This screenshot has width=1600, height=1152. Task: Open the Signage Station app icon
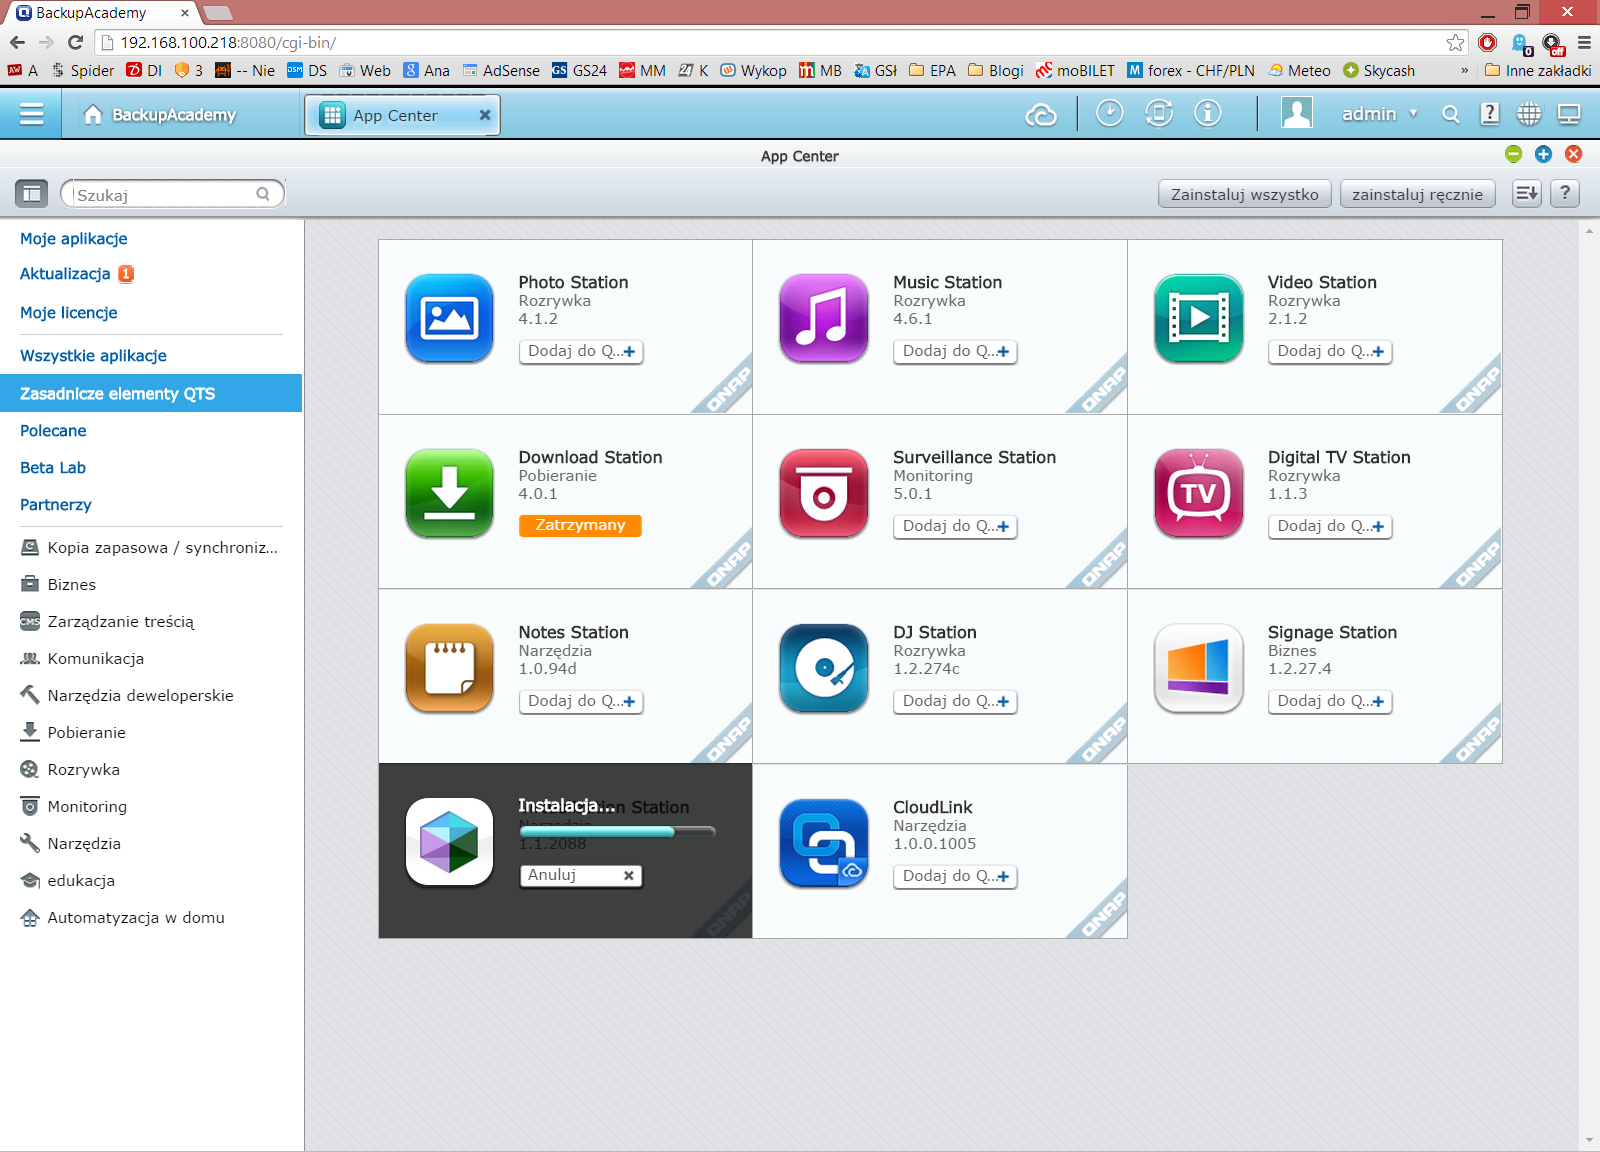pyautogui.click(x=1198, y=668)
